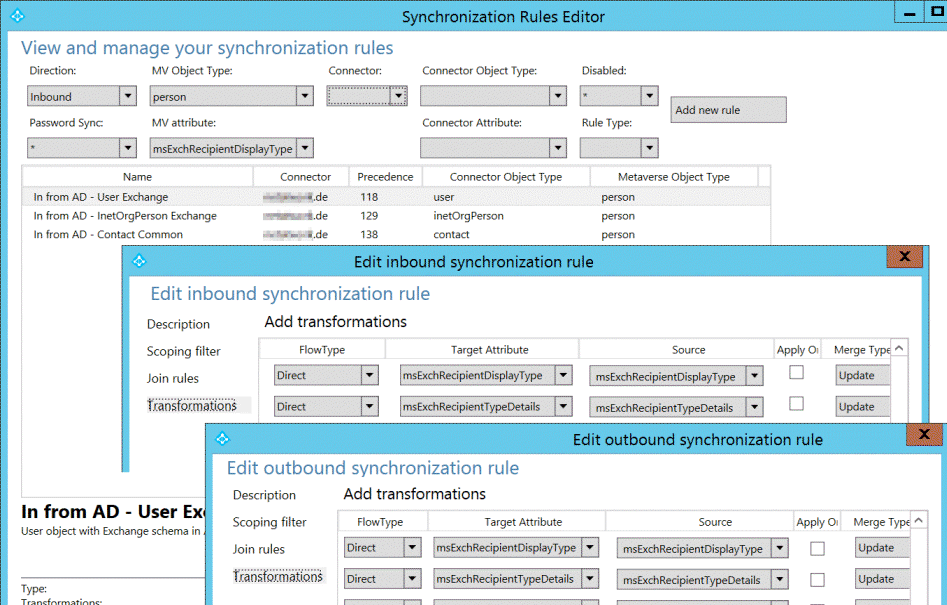Screen dimensions: 947x605
Task: Open inbound Target Attribute msExchRecipientTypeDetails dropdown
Action: (x=486, y=406)
